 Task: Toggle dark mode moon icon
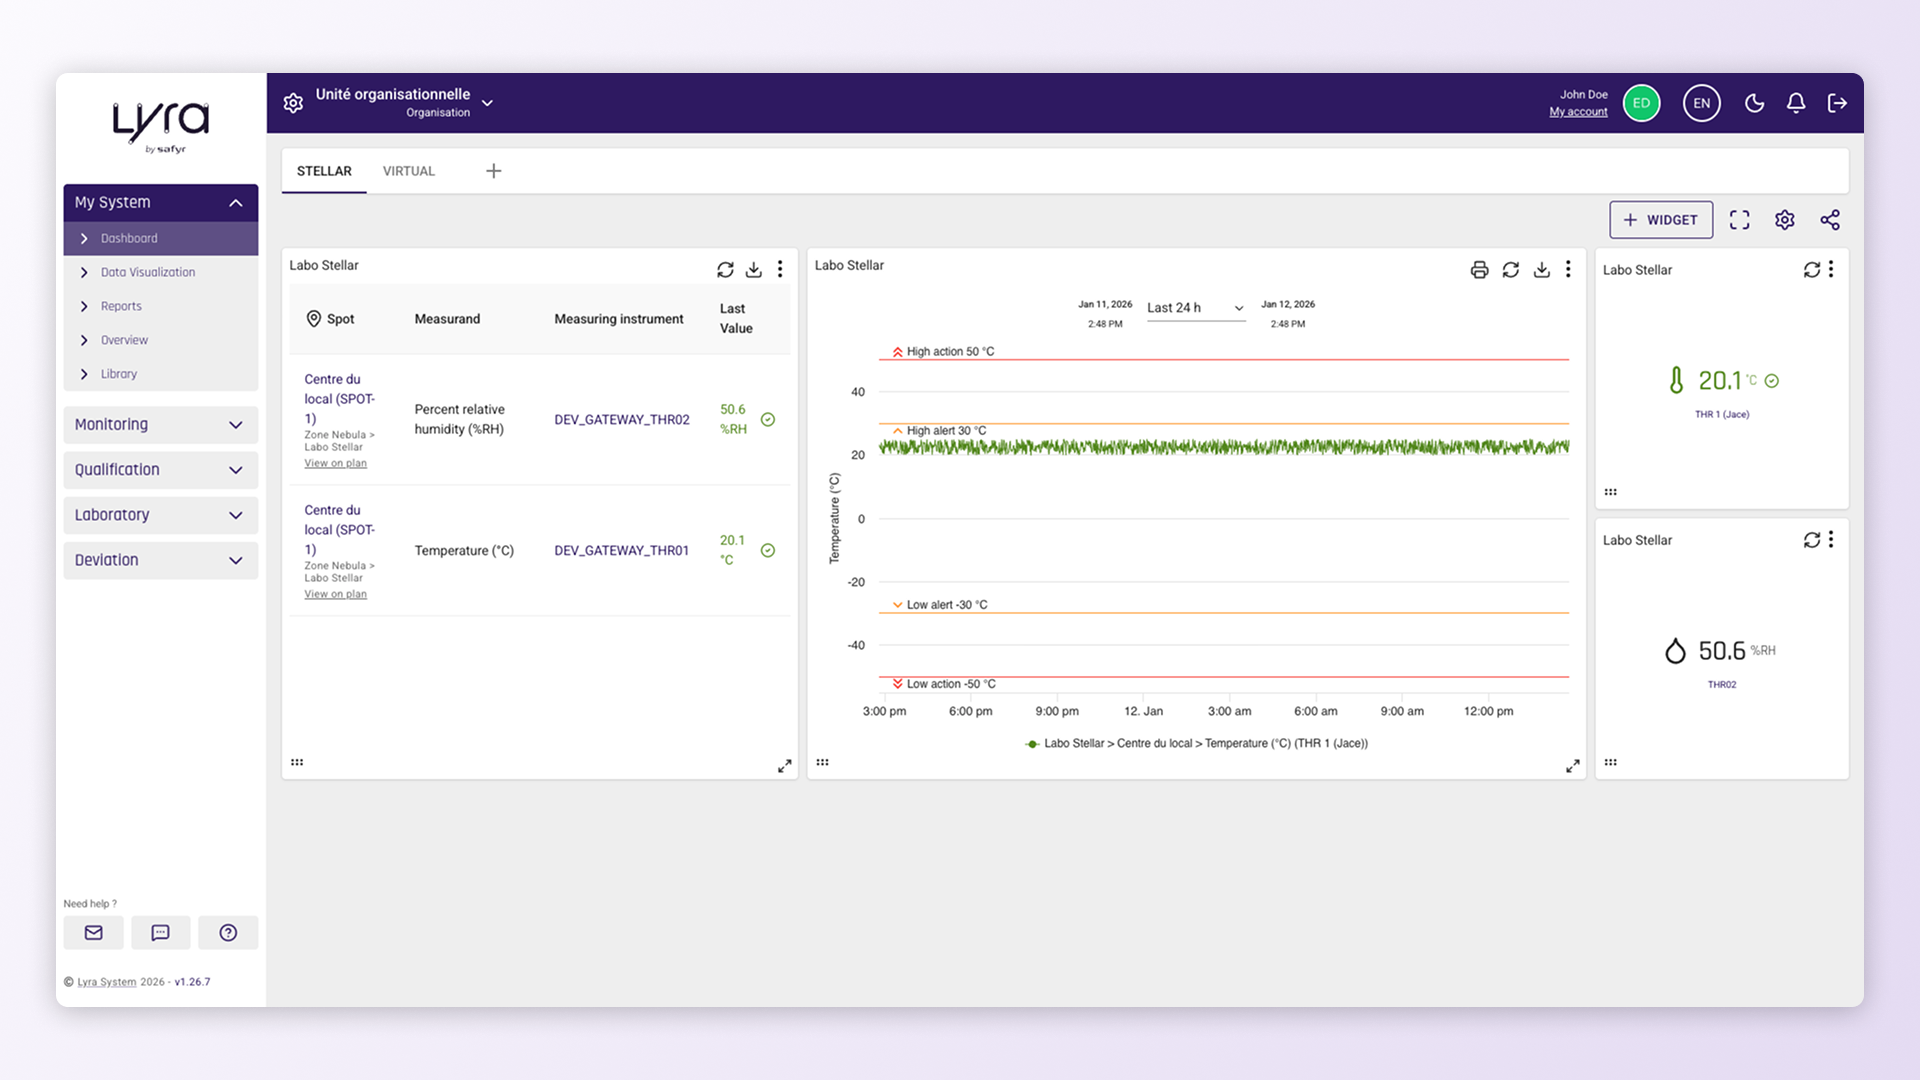tap(1754, 103)
